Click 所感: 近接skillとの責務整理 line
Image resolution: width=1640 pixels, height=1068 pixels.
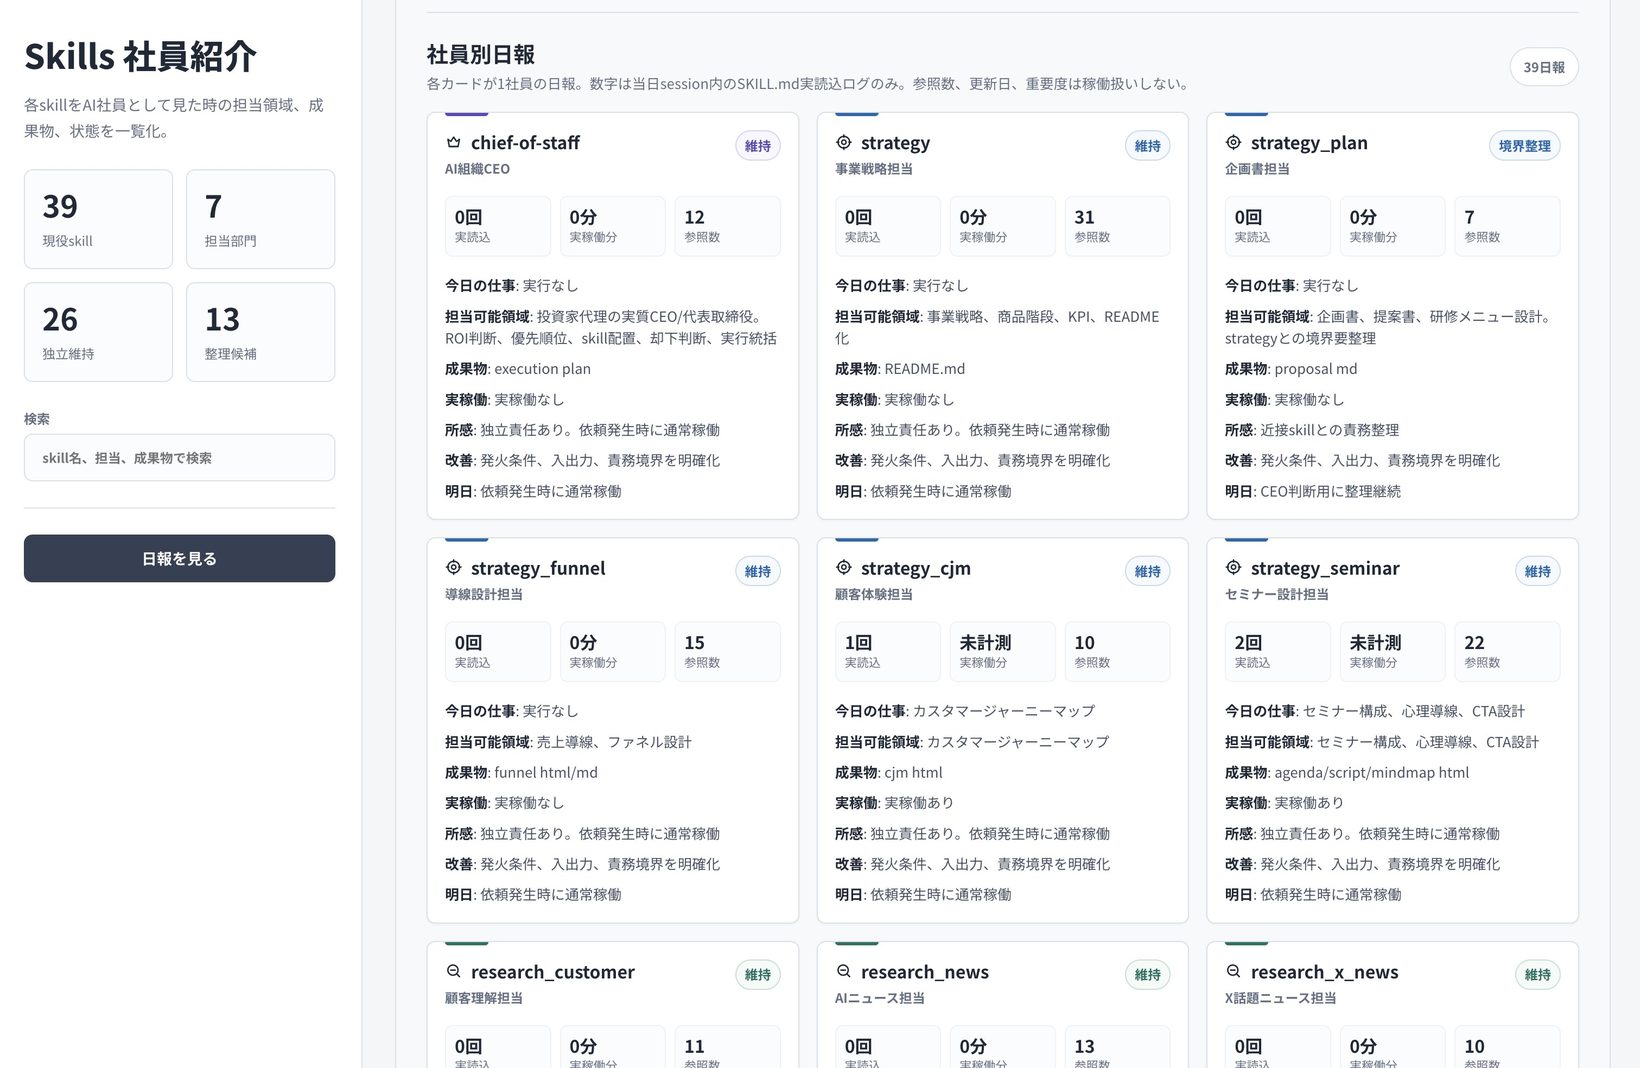click(1312, 430)
